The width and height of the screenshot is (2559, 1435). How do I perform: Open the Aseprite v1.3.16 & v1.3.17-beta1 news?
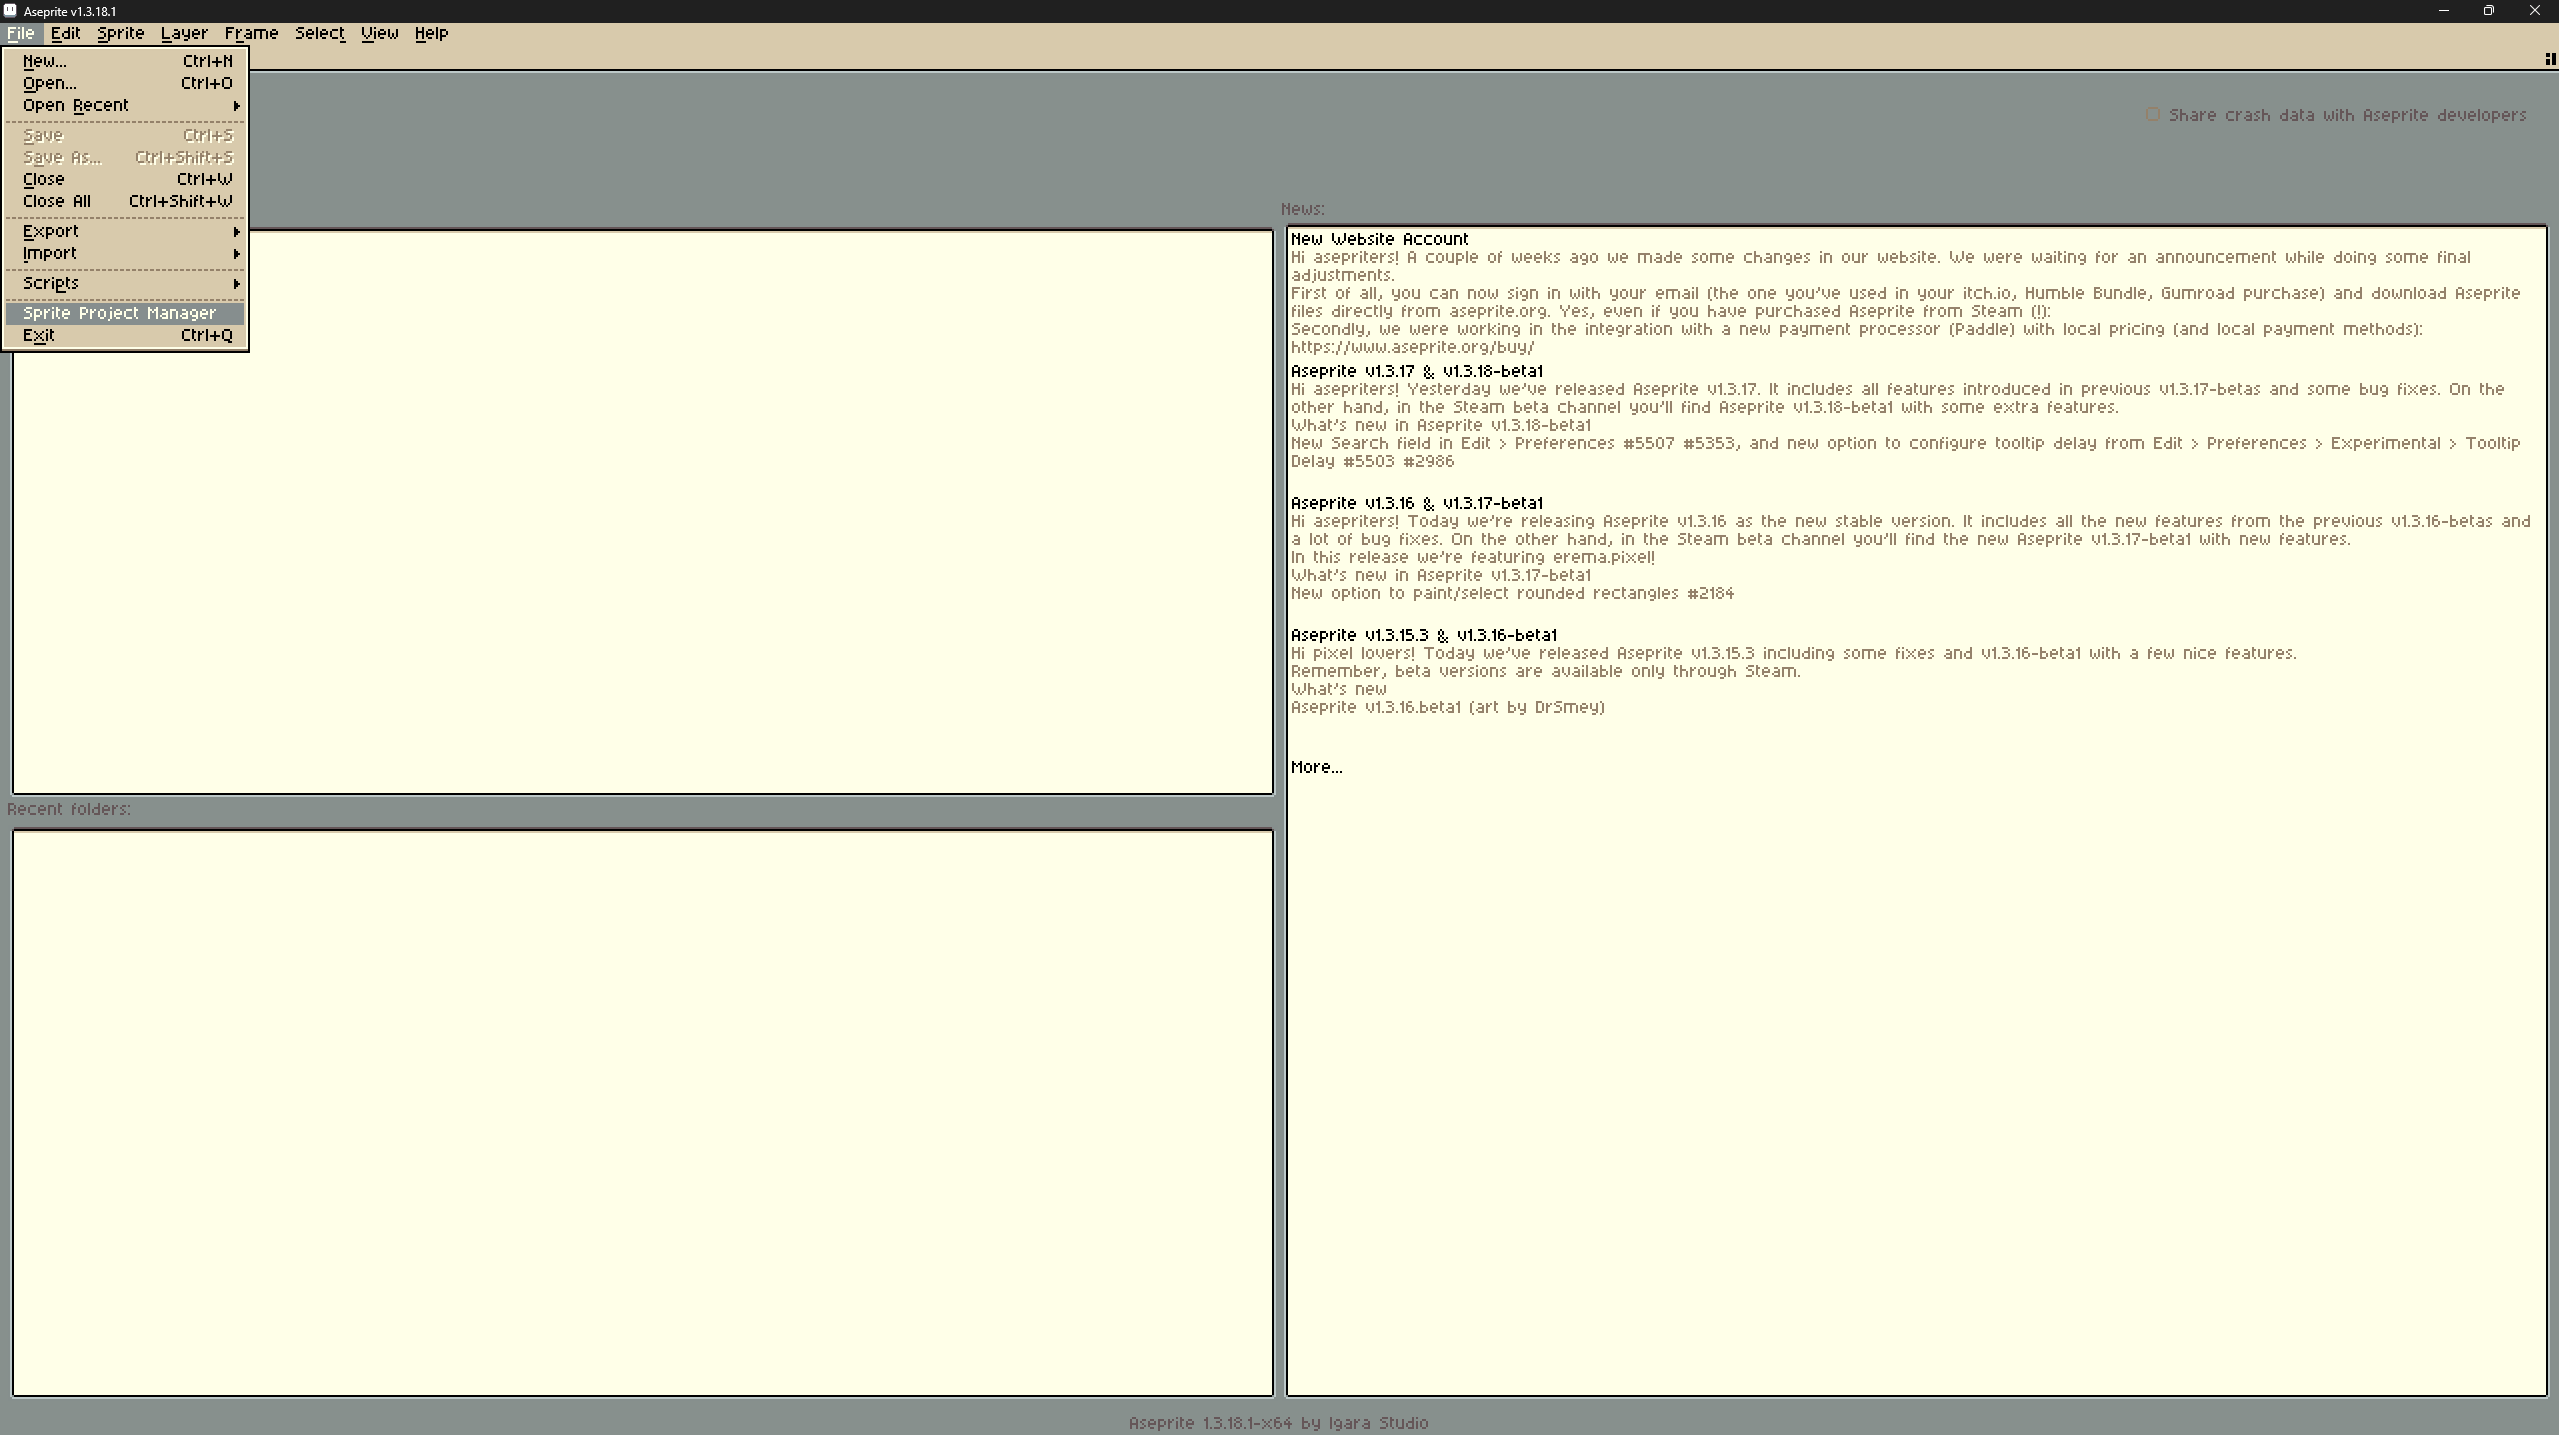click(1416, 503)
